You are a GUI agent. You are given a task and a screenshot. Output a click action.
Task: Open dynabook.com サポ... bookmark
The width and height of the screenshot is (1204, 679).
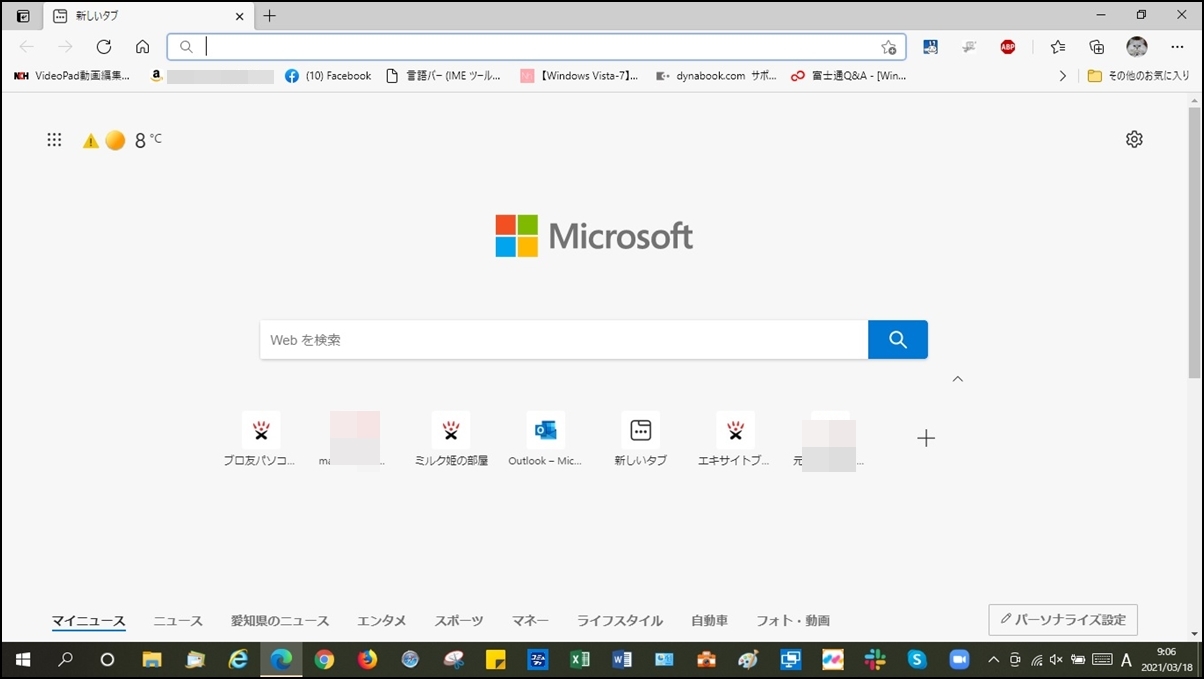[x=716, y=76]
